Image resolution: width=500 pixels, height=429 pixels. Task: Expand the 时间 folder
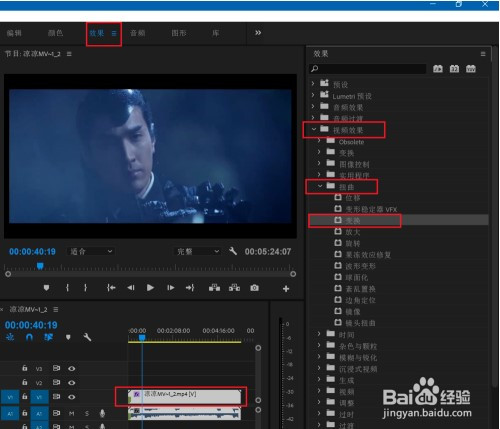(x=319, y=334)
